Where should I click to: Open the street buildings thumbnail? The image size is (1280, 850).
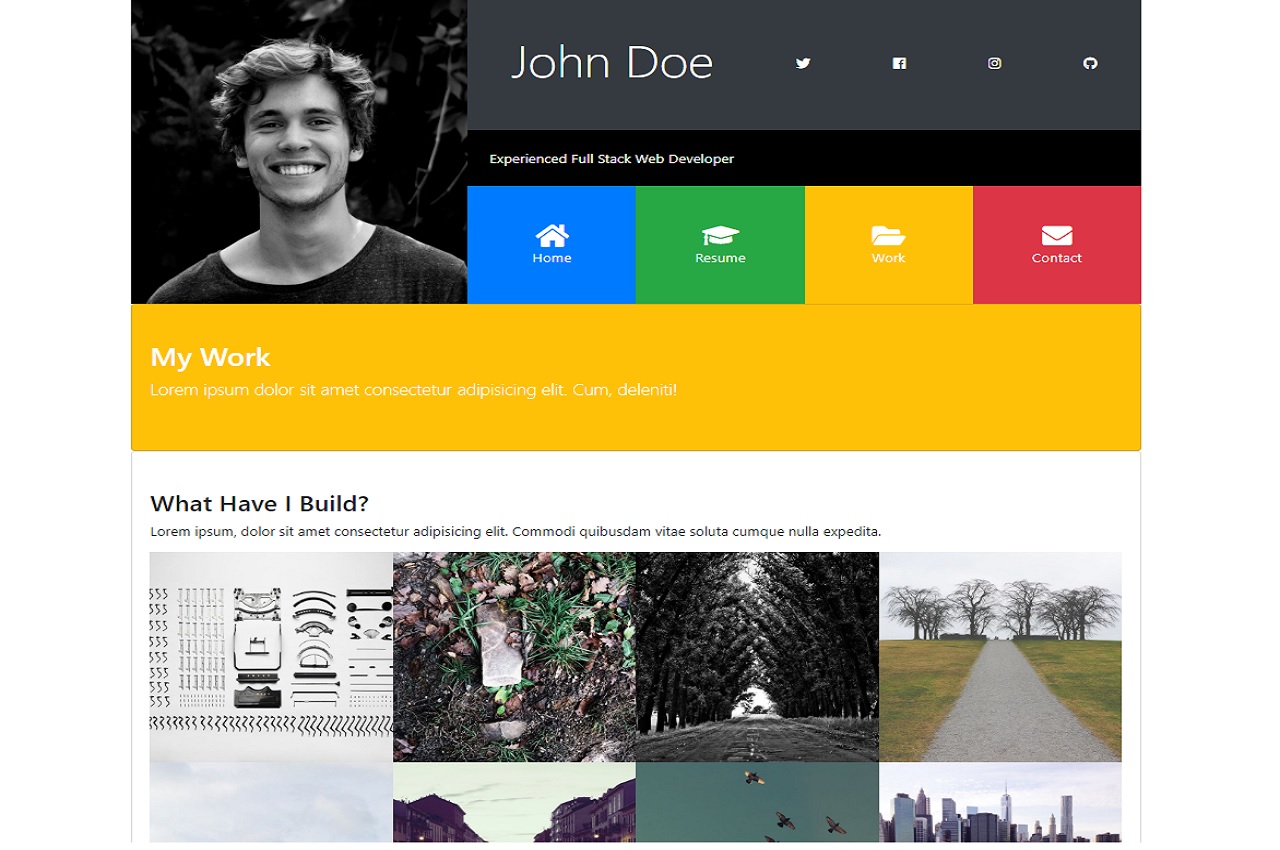(x=514, y=803)
